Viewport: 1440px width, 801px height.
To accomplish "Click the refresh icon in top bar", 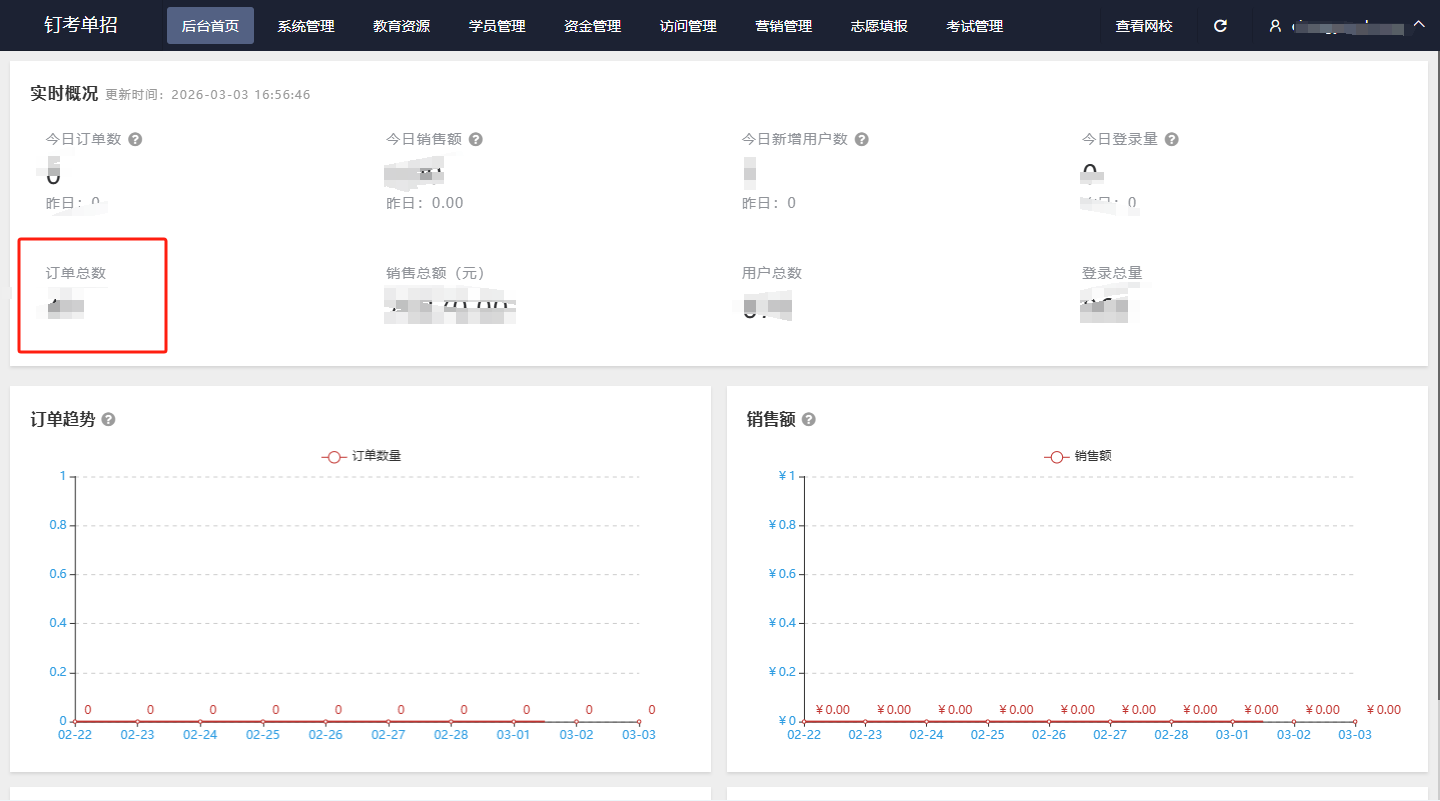I will click(1220, 26).
